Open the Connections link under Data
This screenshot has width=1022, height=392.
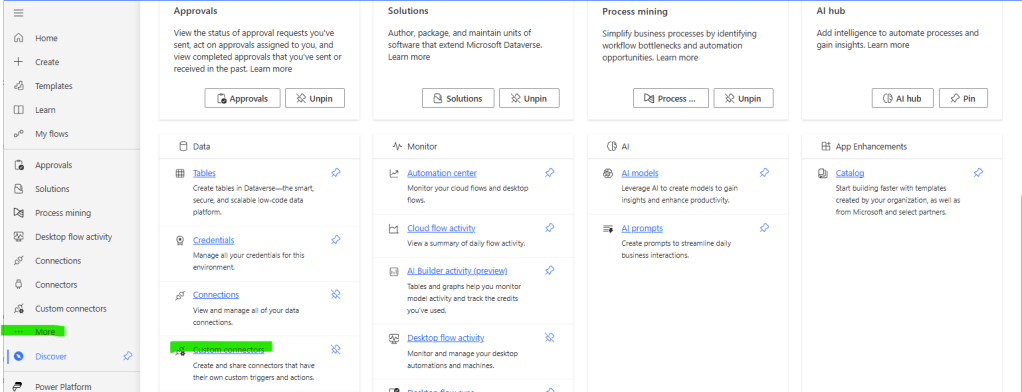[216, 295]
